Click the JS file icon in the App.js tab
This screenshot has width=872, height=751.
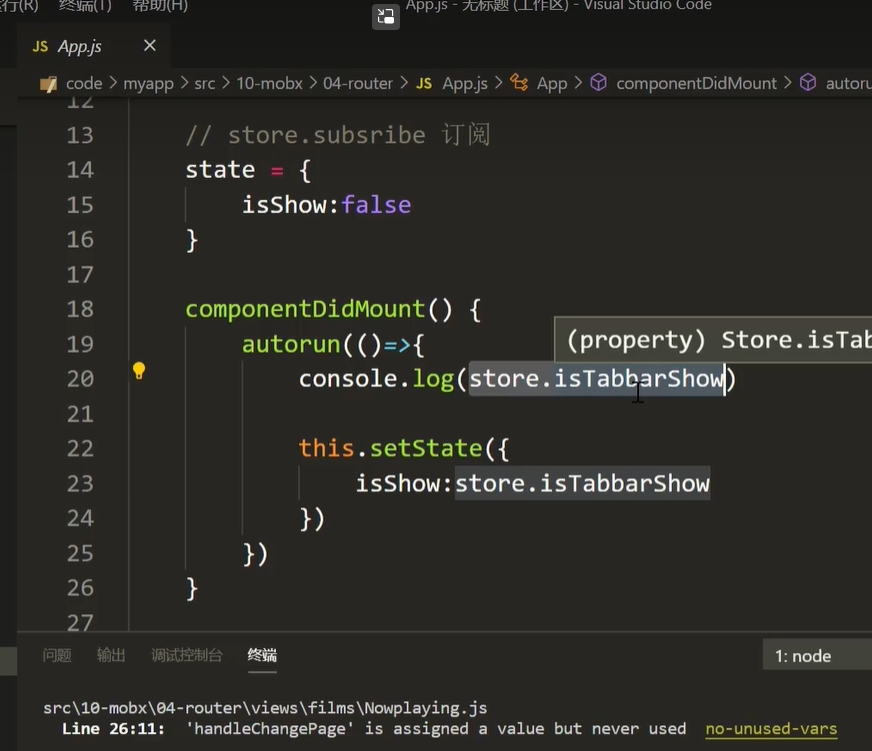[x=40, y=47]
